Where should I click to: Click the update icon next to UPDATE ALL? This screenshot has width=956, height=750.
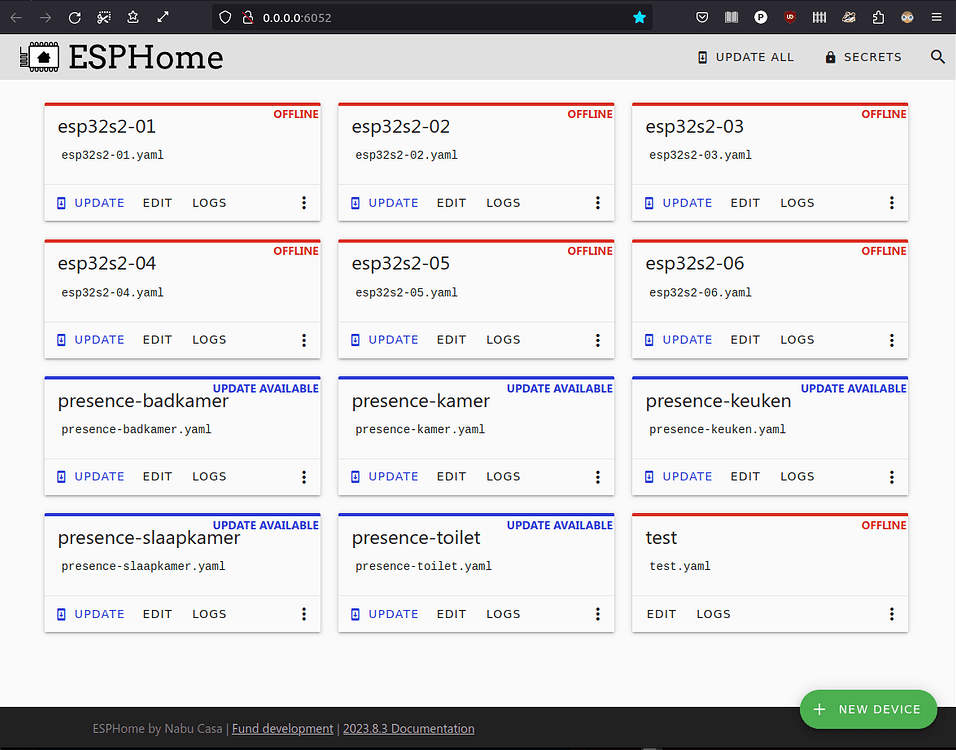pos(702,57)
